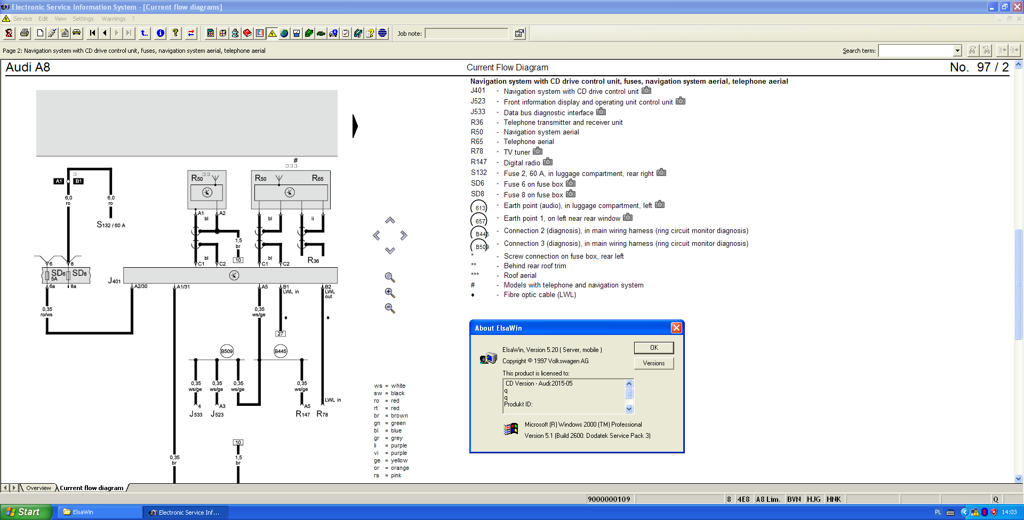Click the J401 component label in diagram
The width and height of the screenshot is (1024, 520).
(114, 281)
